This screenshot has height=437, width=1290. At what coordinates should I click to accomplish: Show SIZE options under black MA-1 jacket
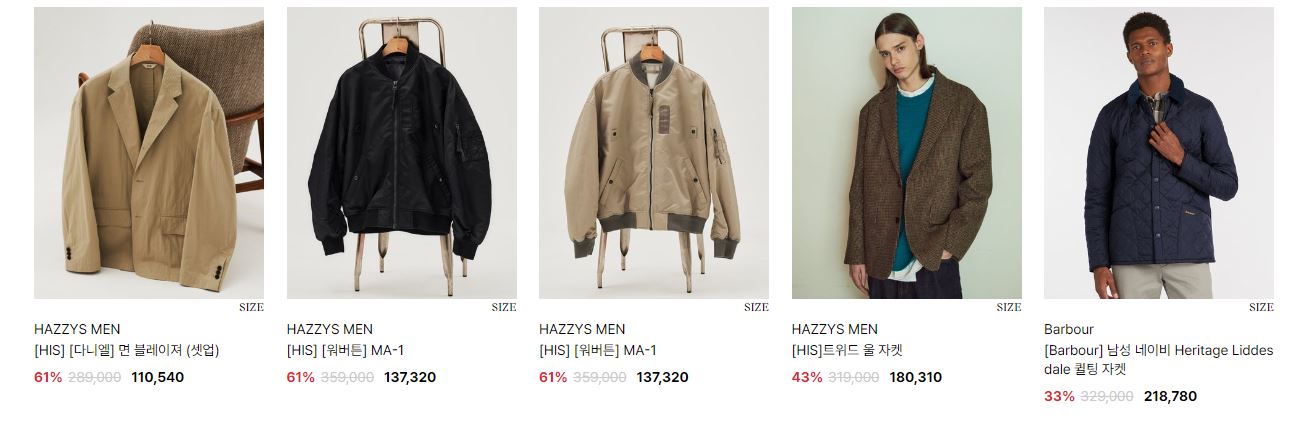pyautogui.click(x=504, y=308)
